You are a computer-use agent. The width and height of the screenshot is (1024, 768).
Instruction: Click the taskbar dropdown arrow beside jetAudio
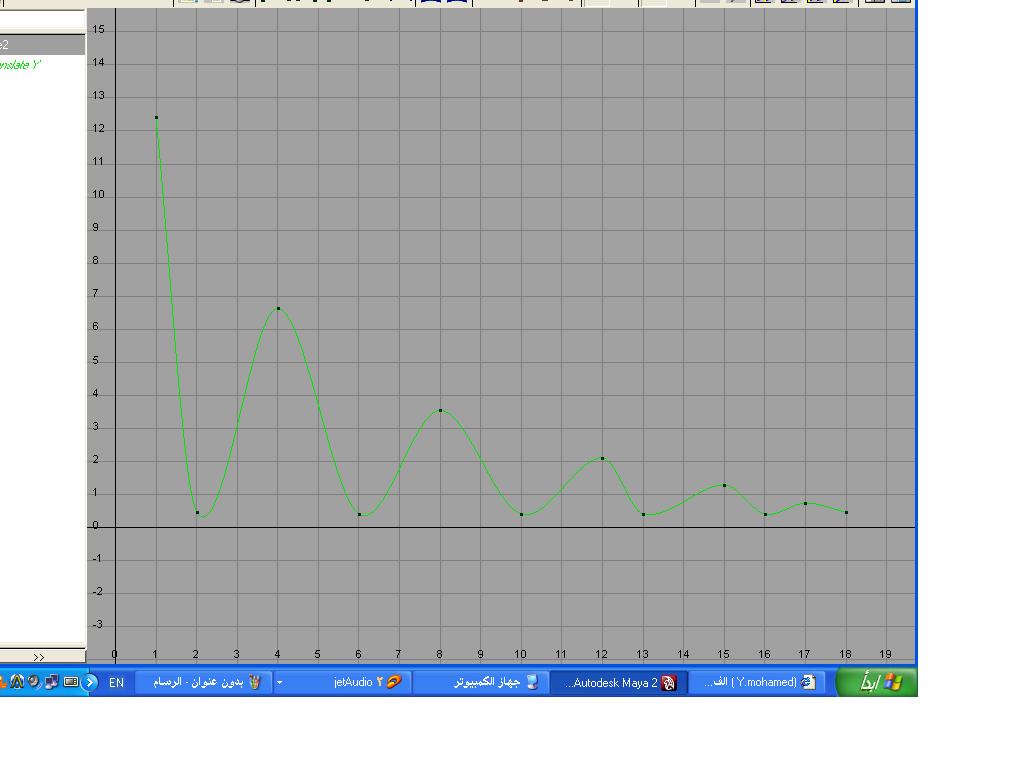(x=280, y=682)
